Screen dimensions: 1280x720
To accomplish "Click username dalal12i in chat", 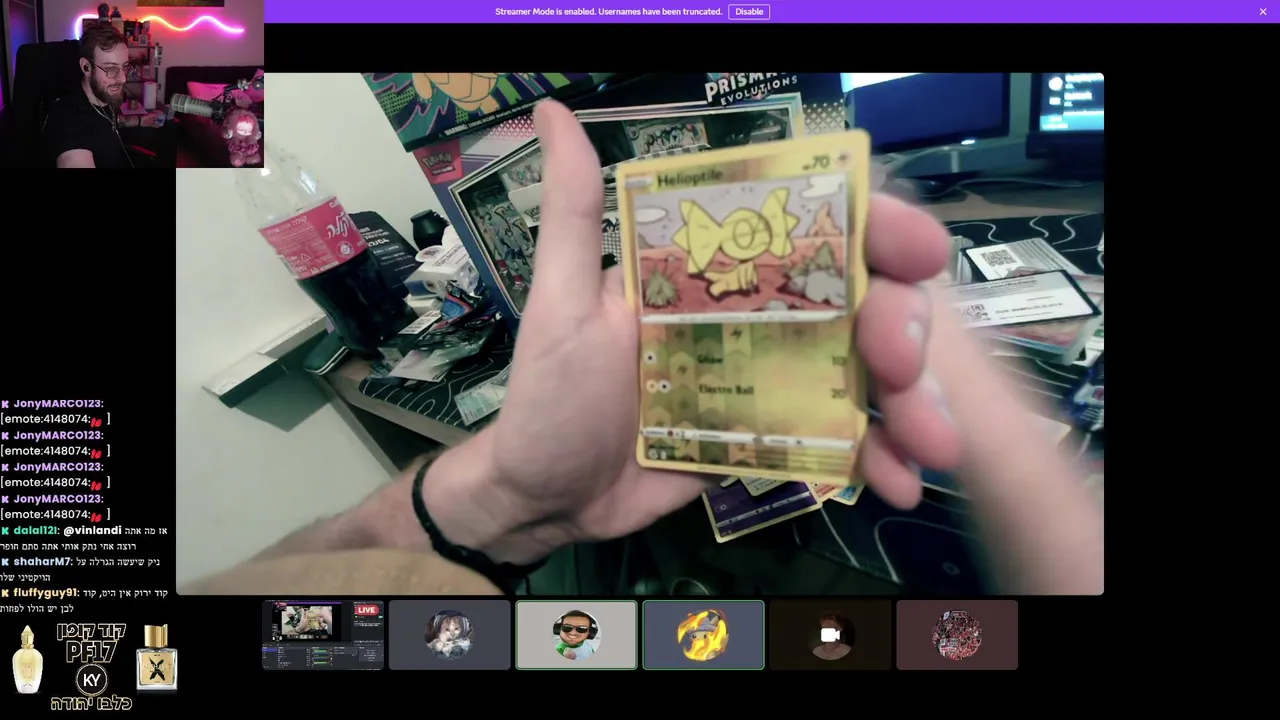I will coord(35,530).
